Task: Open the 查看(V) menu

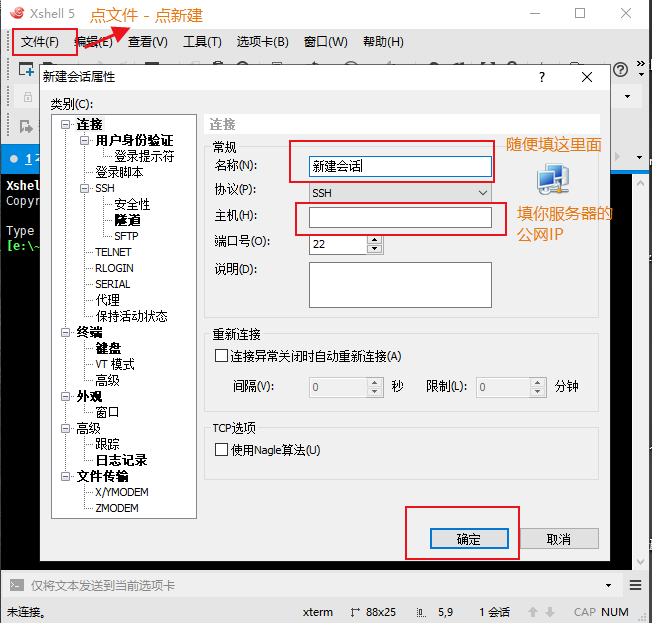Action: coord(148,42)
